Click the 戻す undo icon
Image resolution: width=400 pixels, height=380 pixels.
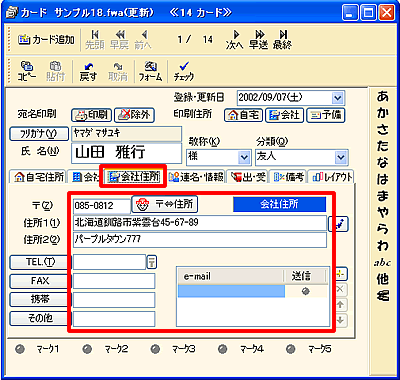coord(88,71)
